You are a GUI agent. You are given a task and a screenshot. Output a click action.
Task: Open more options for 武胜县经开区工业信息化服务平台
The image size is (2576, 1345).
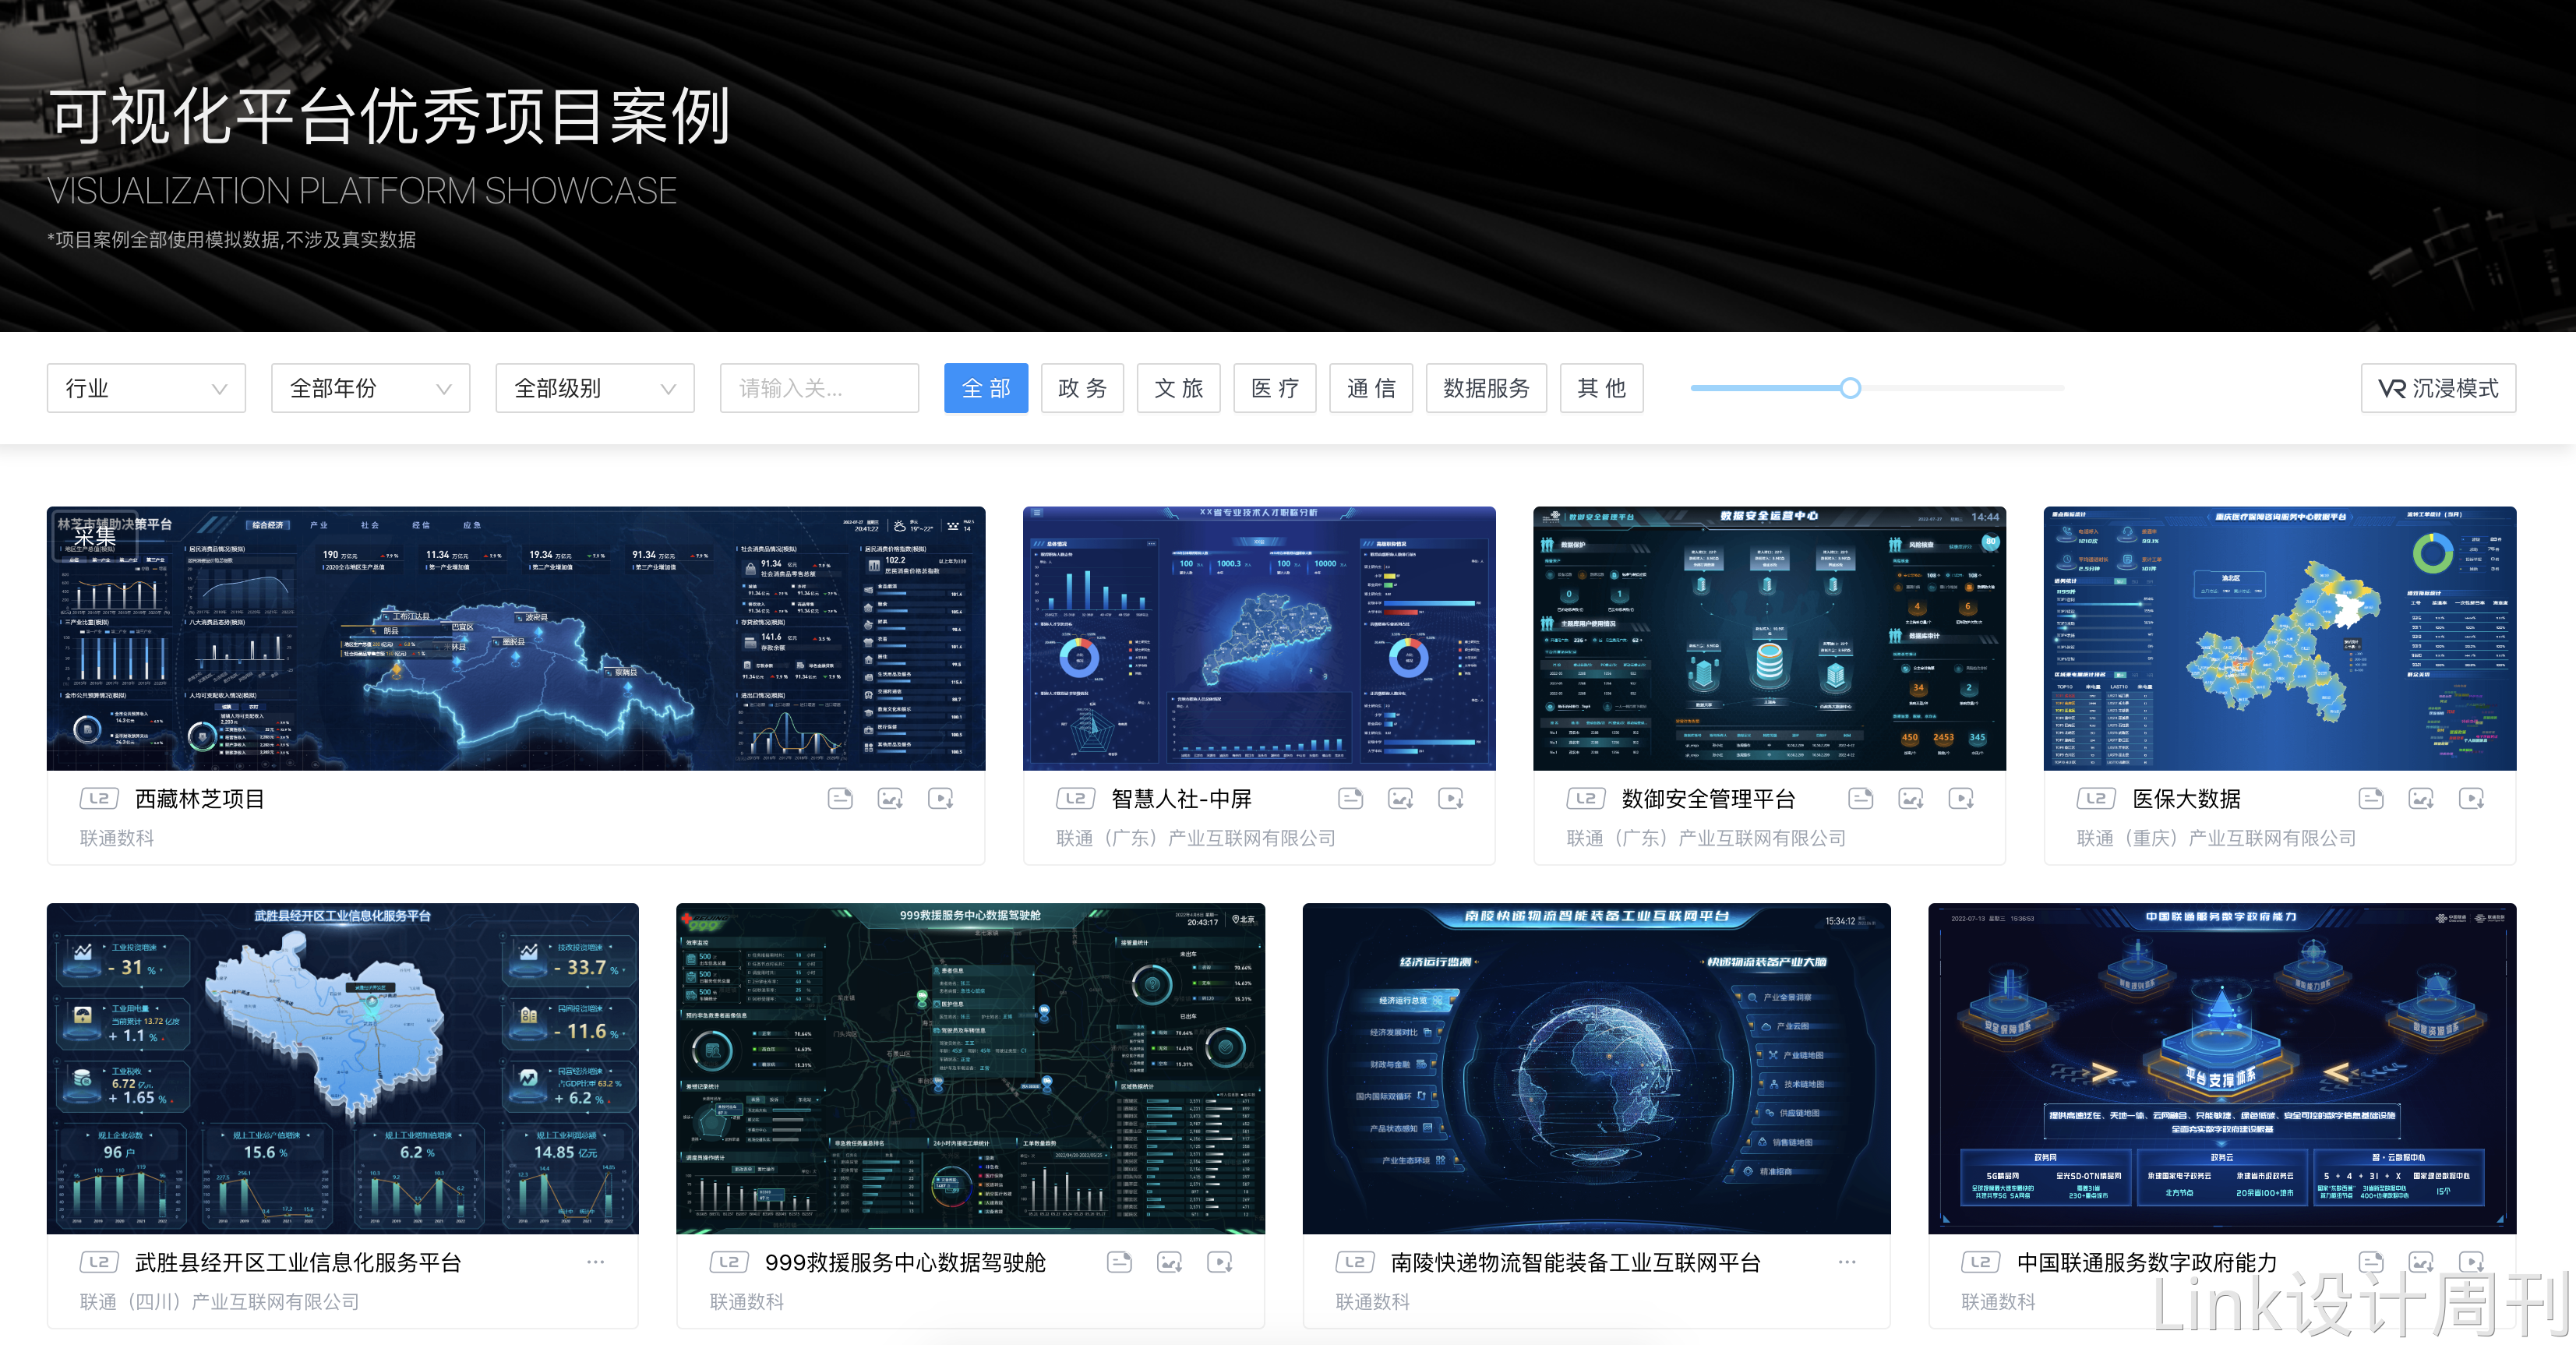(x=596, y=1262)
